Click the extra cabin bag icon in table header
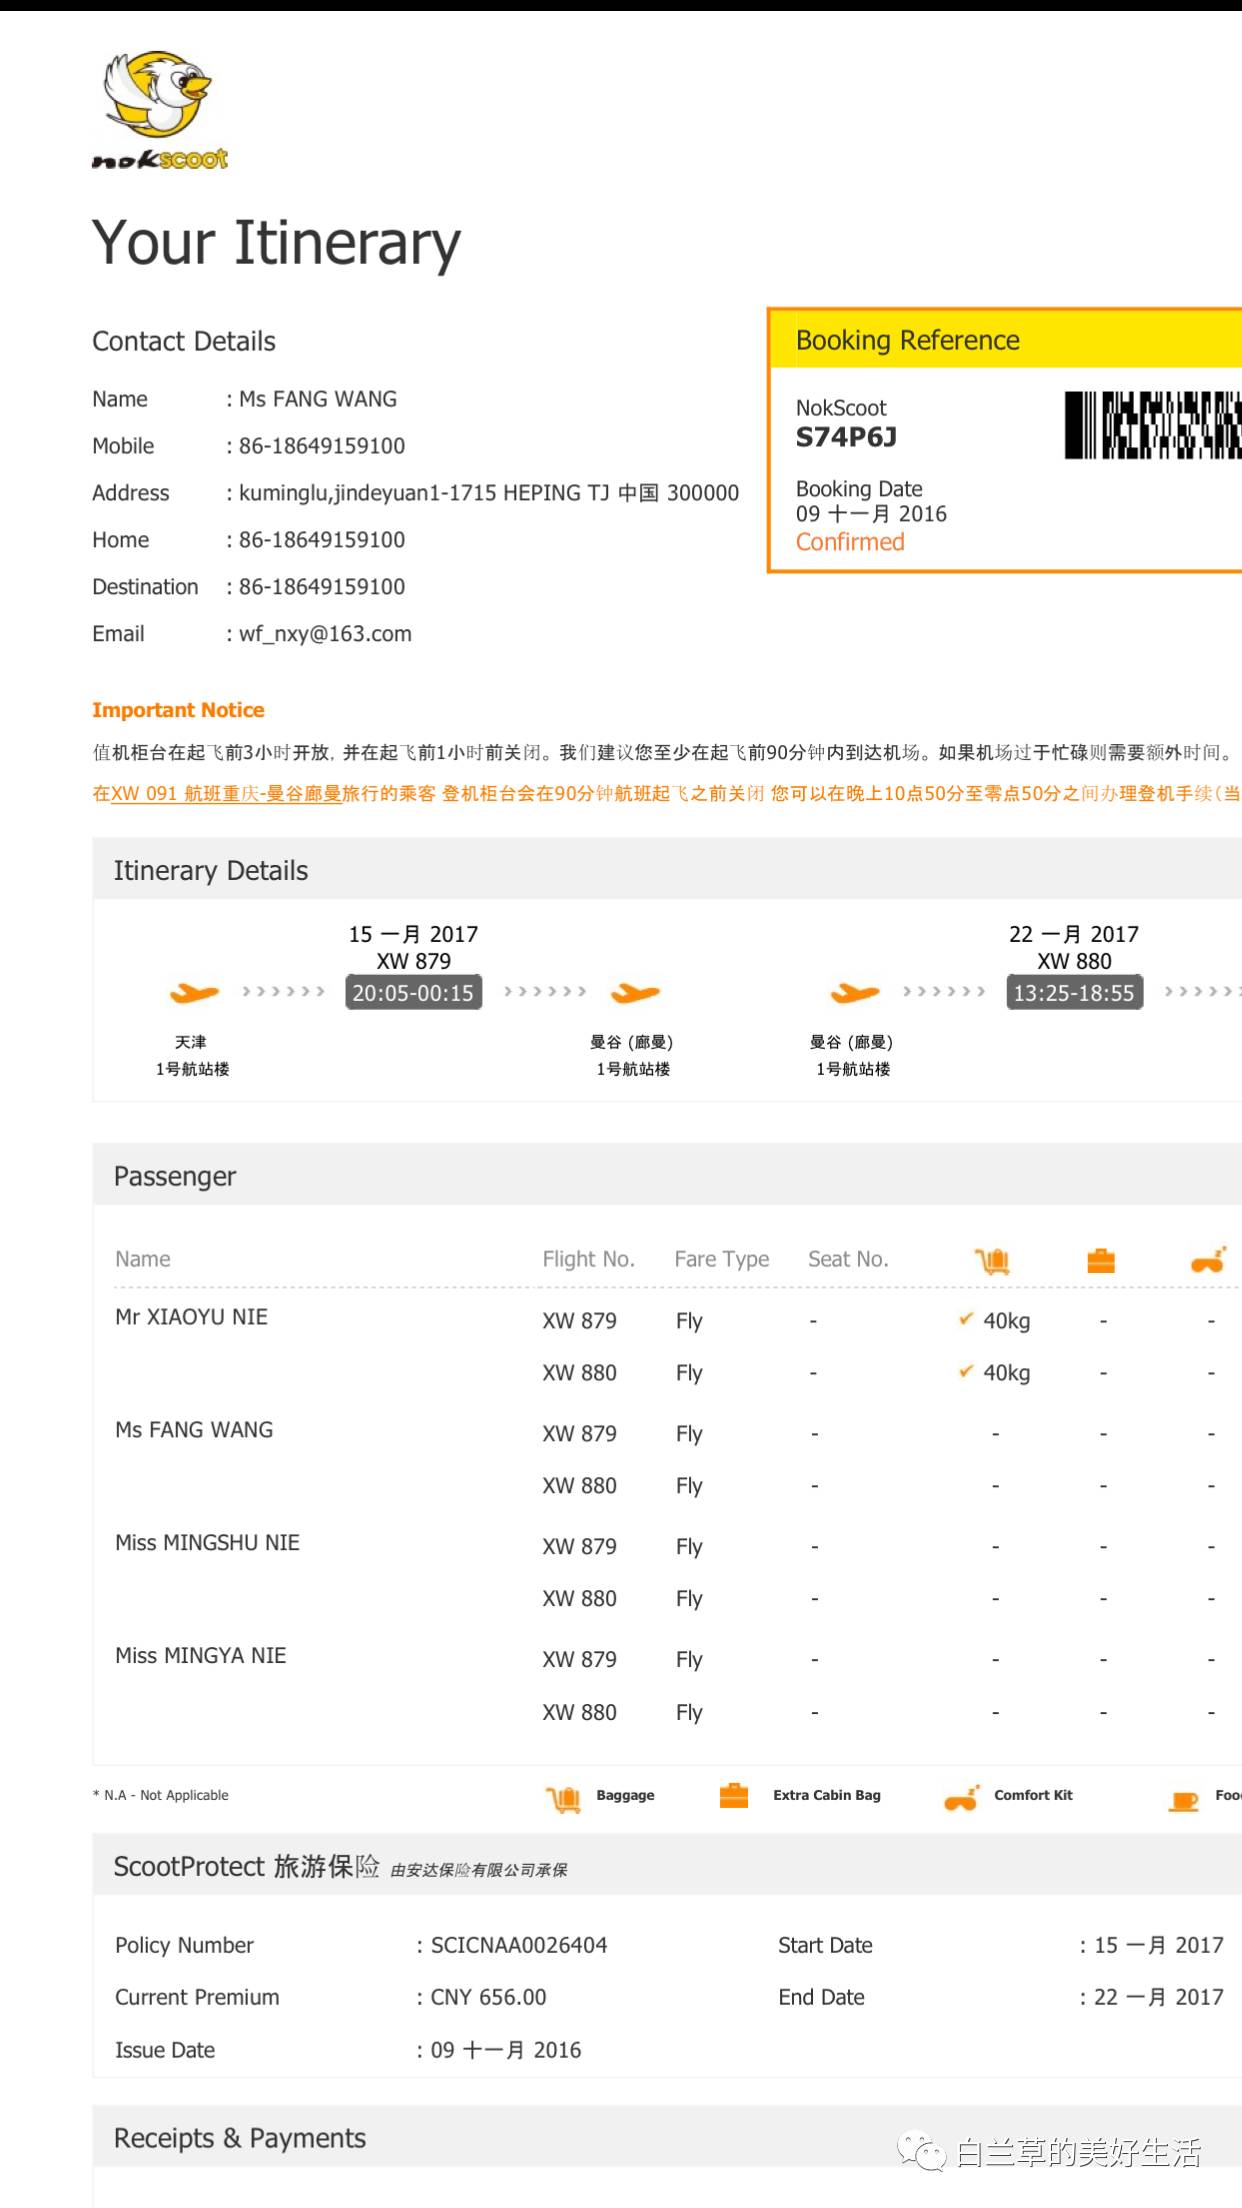This screenshot has height=2208, width=1242. (1101, 1261)
